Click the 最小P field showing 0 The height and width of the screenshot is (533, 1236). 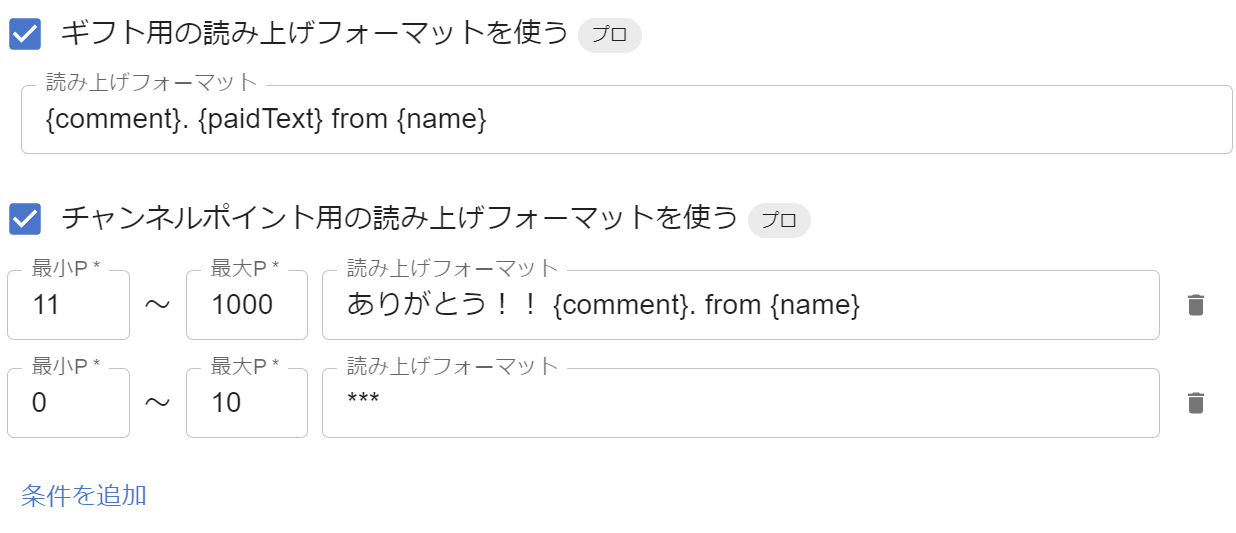[x=68, y=403]
